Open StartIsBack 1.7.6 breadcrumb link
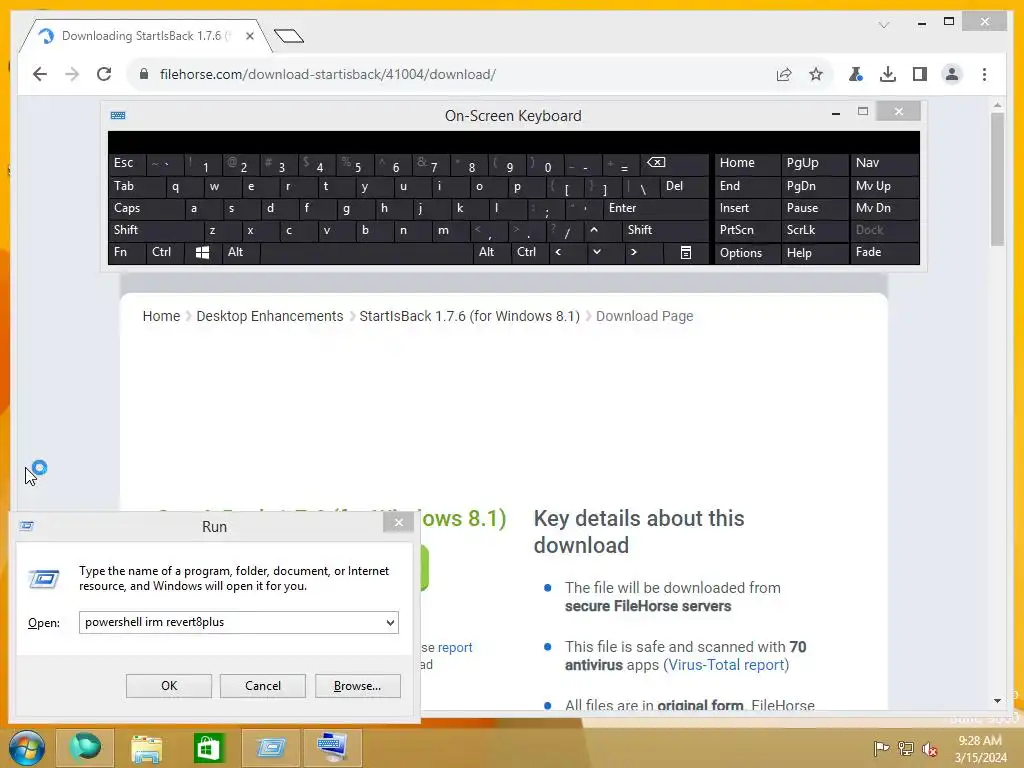Image resolution: width=1024 pixels, height=768 pixels. [470, 316]
